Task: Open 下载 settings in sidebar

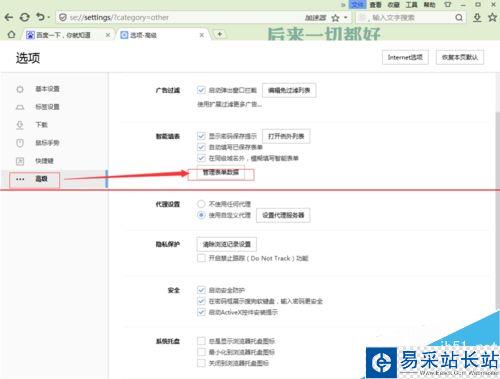Action: 42,125
